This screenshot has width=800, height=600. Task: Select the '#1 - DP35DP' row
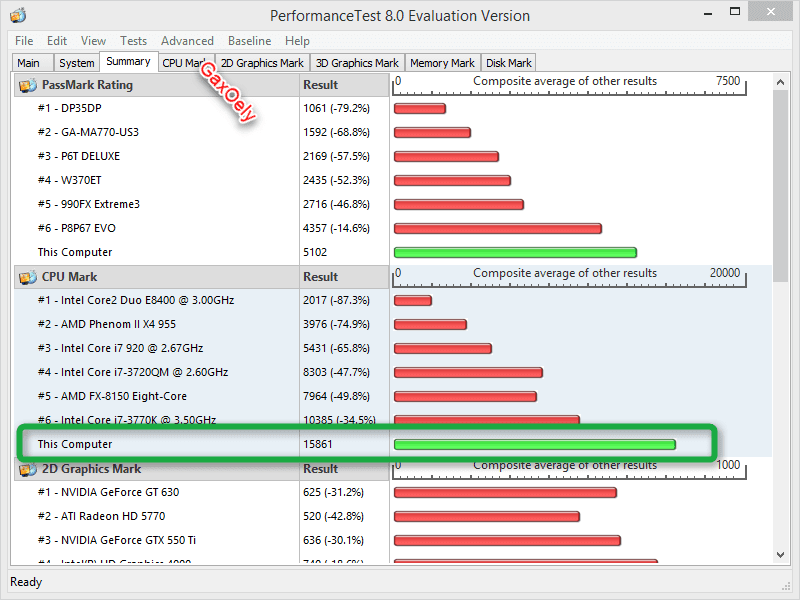393,108
